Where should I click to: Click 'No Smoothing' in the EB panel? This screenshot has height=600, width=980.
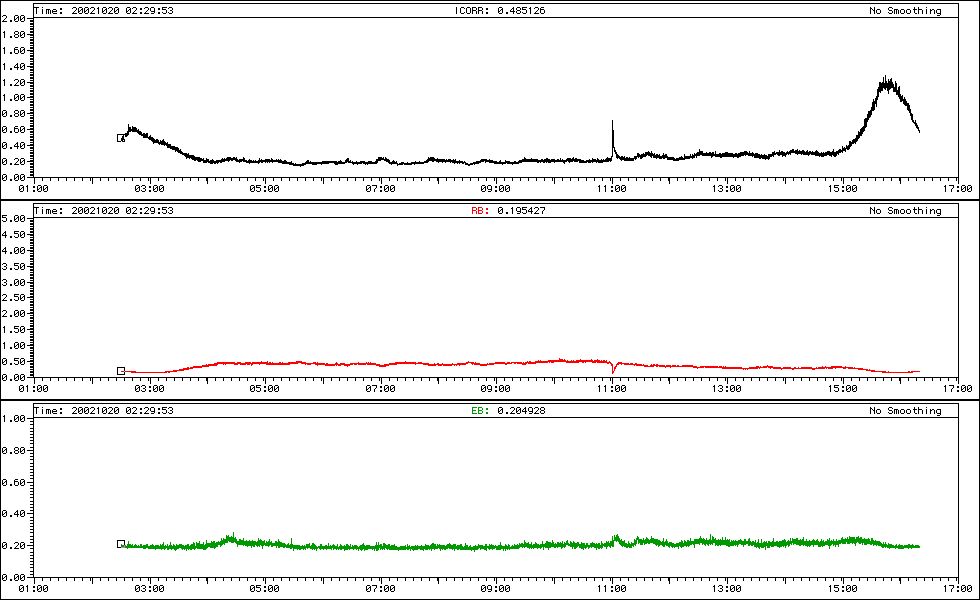[x=905, y=411]
